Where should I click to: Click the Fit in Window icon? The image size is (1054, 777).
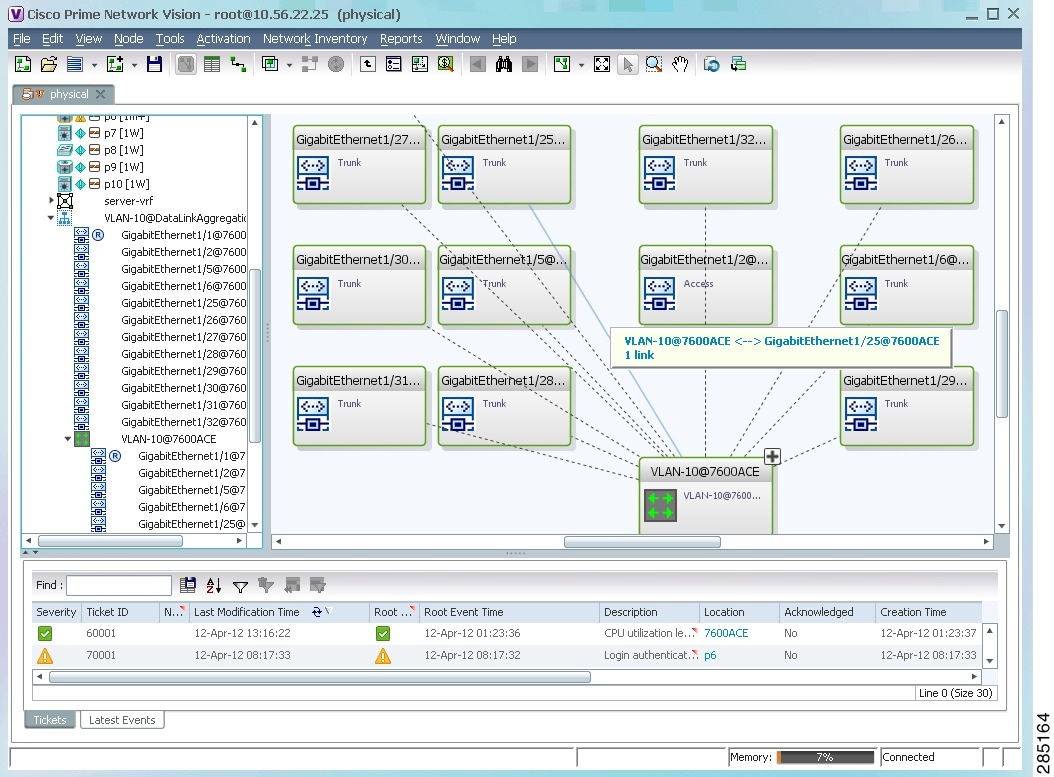[x=602, y=65]
